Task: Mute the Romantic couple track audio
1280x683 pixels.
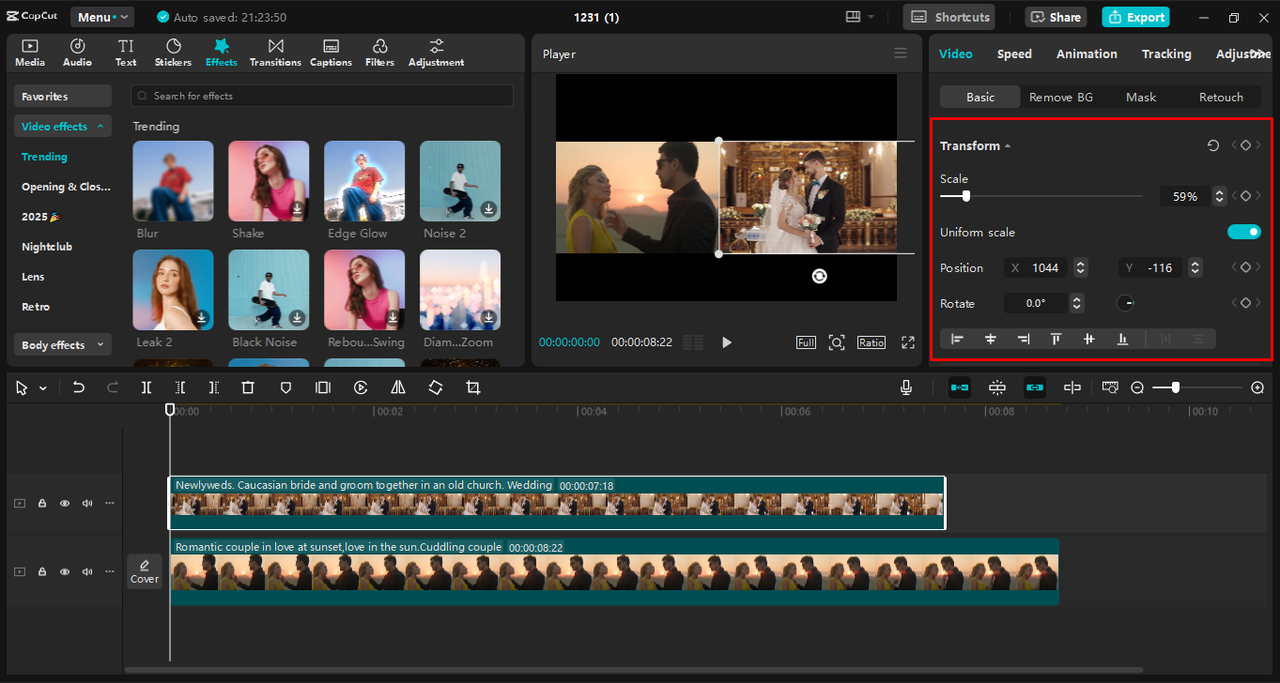Action: point(87,572)
